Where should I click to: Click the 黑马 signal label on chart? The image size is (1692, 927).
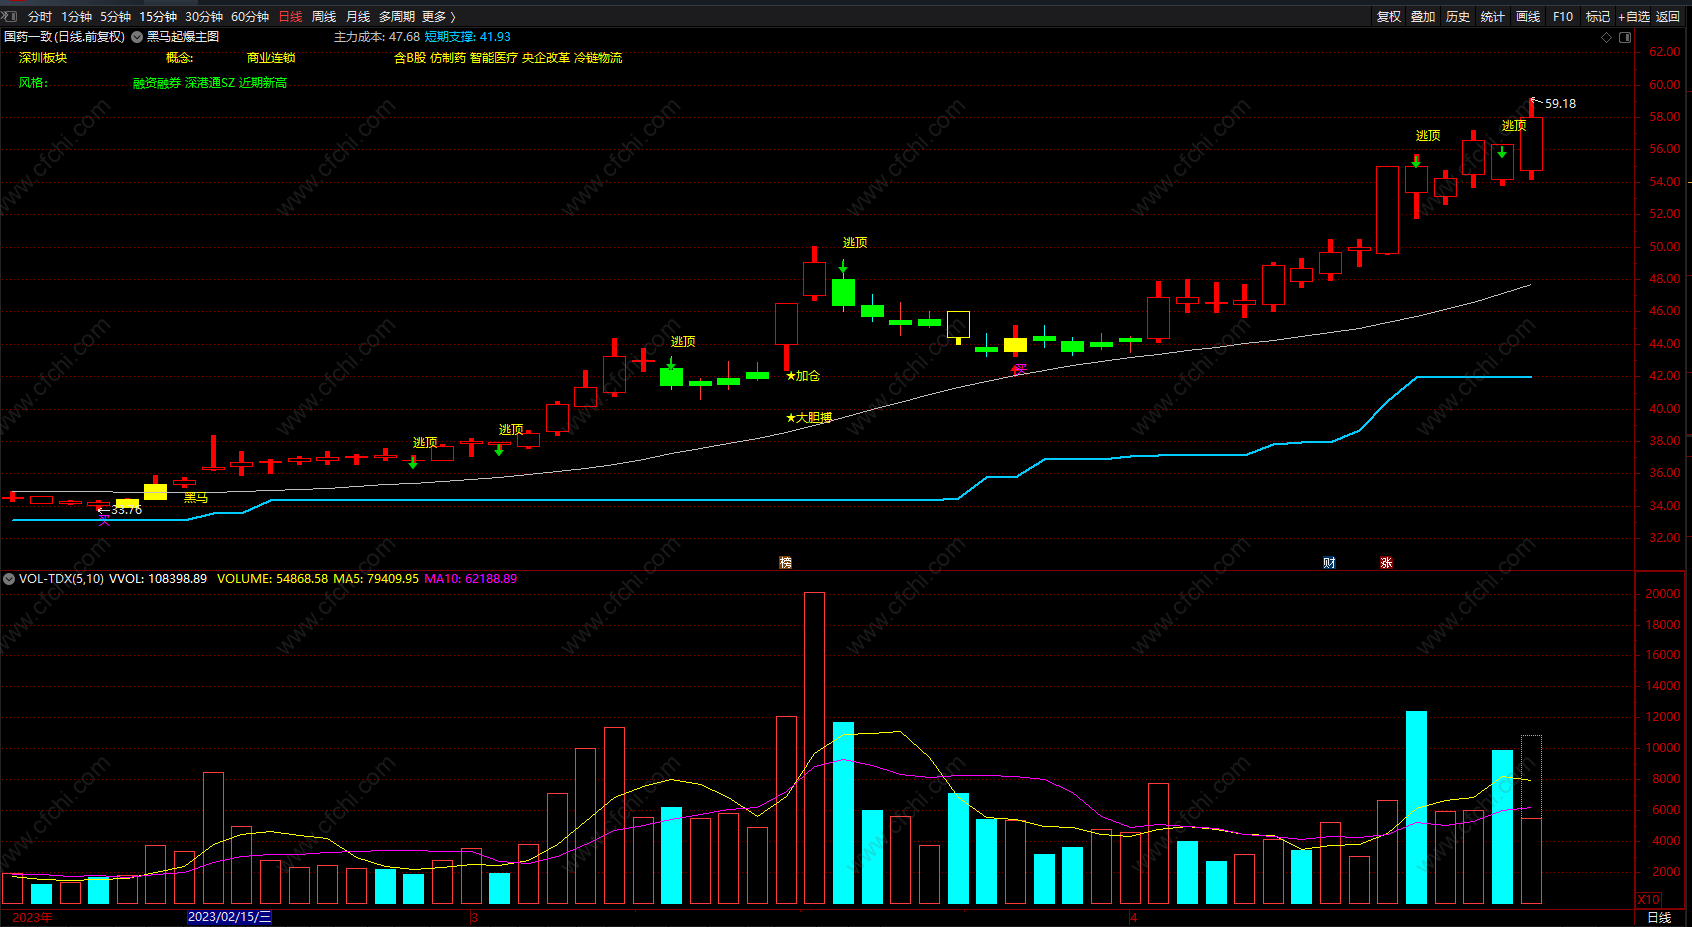tap(196, 497)
